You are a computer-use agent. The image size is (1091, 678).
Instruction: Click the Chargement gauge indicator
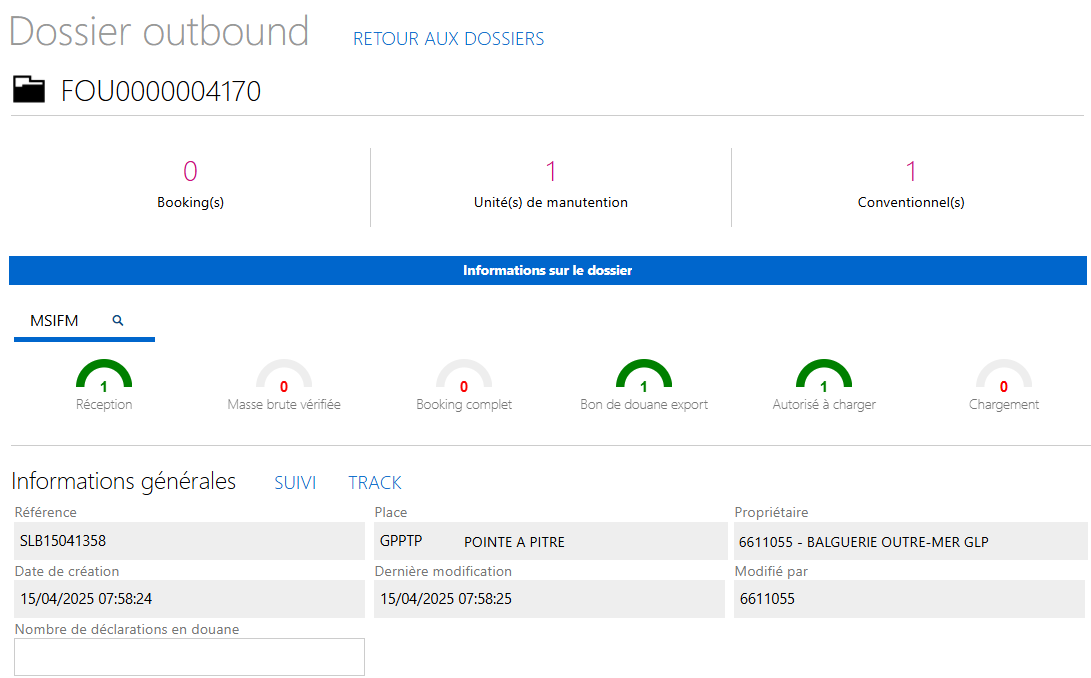click(1004, 377)
